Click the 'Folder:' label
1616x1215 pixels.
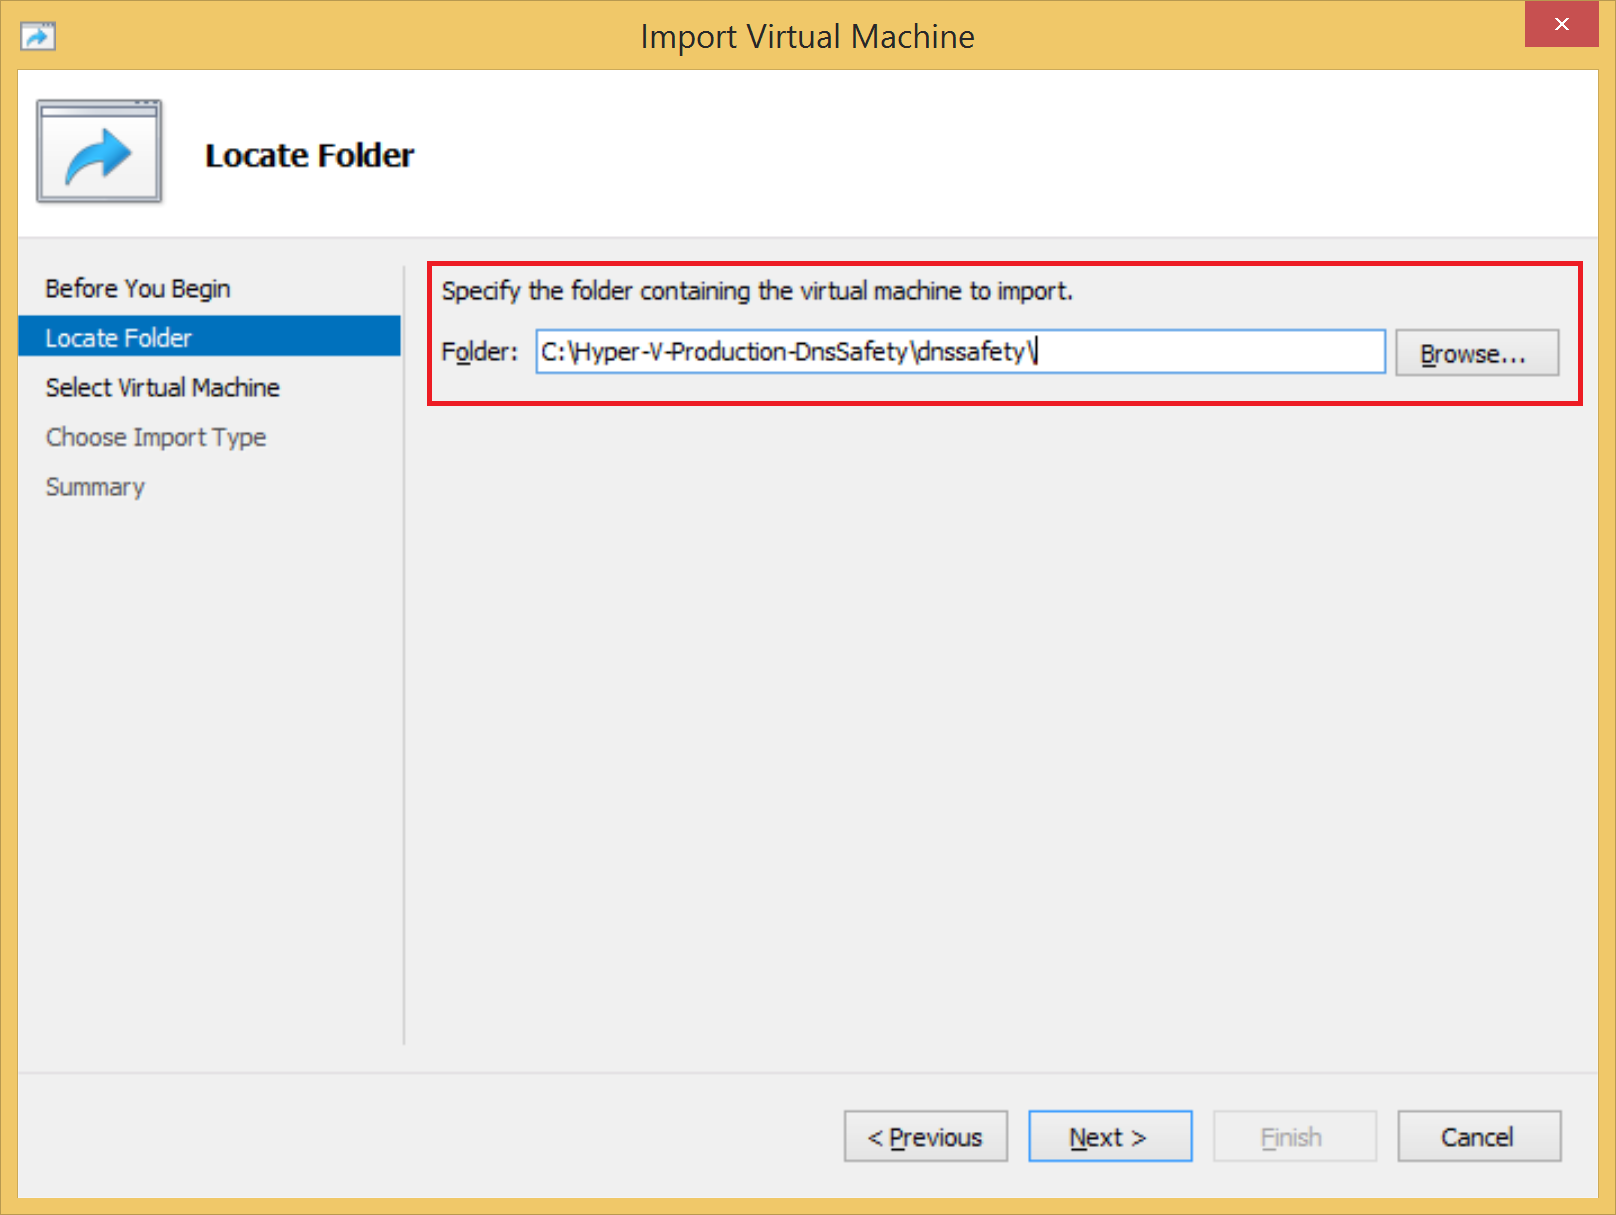pyautogui.click(x=480, y=352)
